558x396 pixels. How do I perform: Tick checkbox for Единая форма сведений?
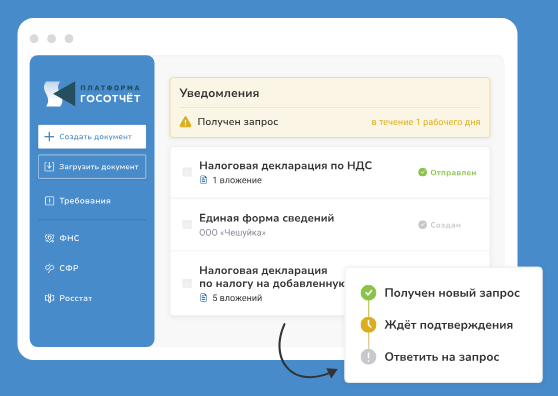tap(187, 225)
